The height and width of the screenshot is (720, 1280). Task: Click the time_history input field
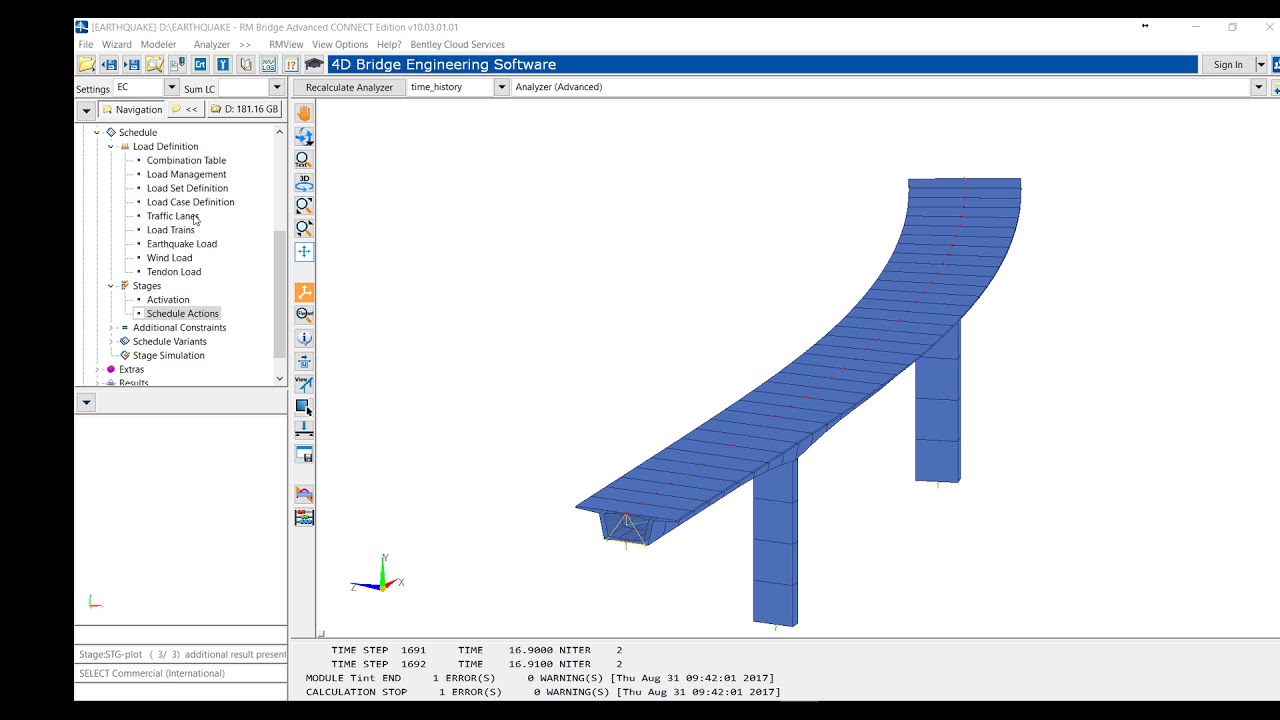451,87
